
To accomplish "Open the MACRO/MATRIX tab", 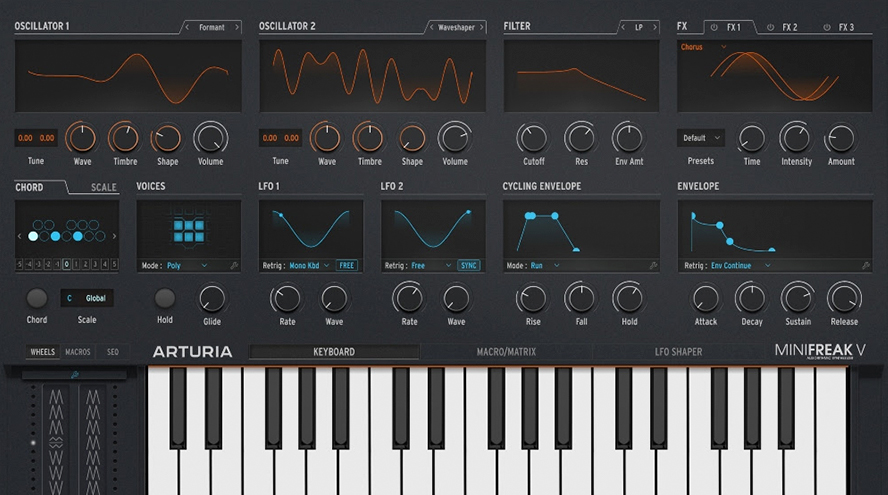I will 506,352.
